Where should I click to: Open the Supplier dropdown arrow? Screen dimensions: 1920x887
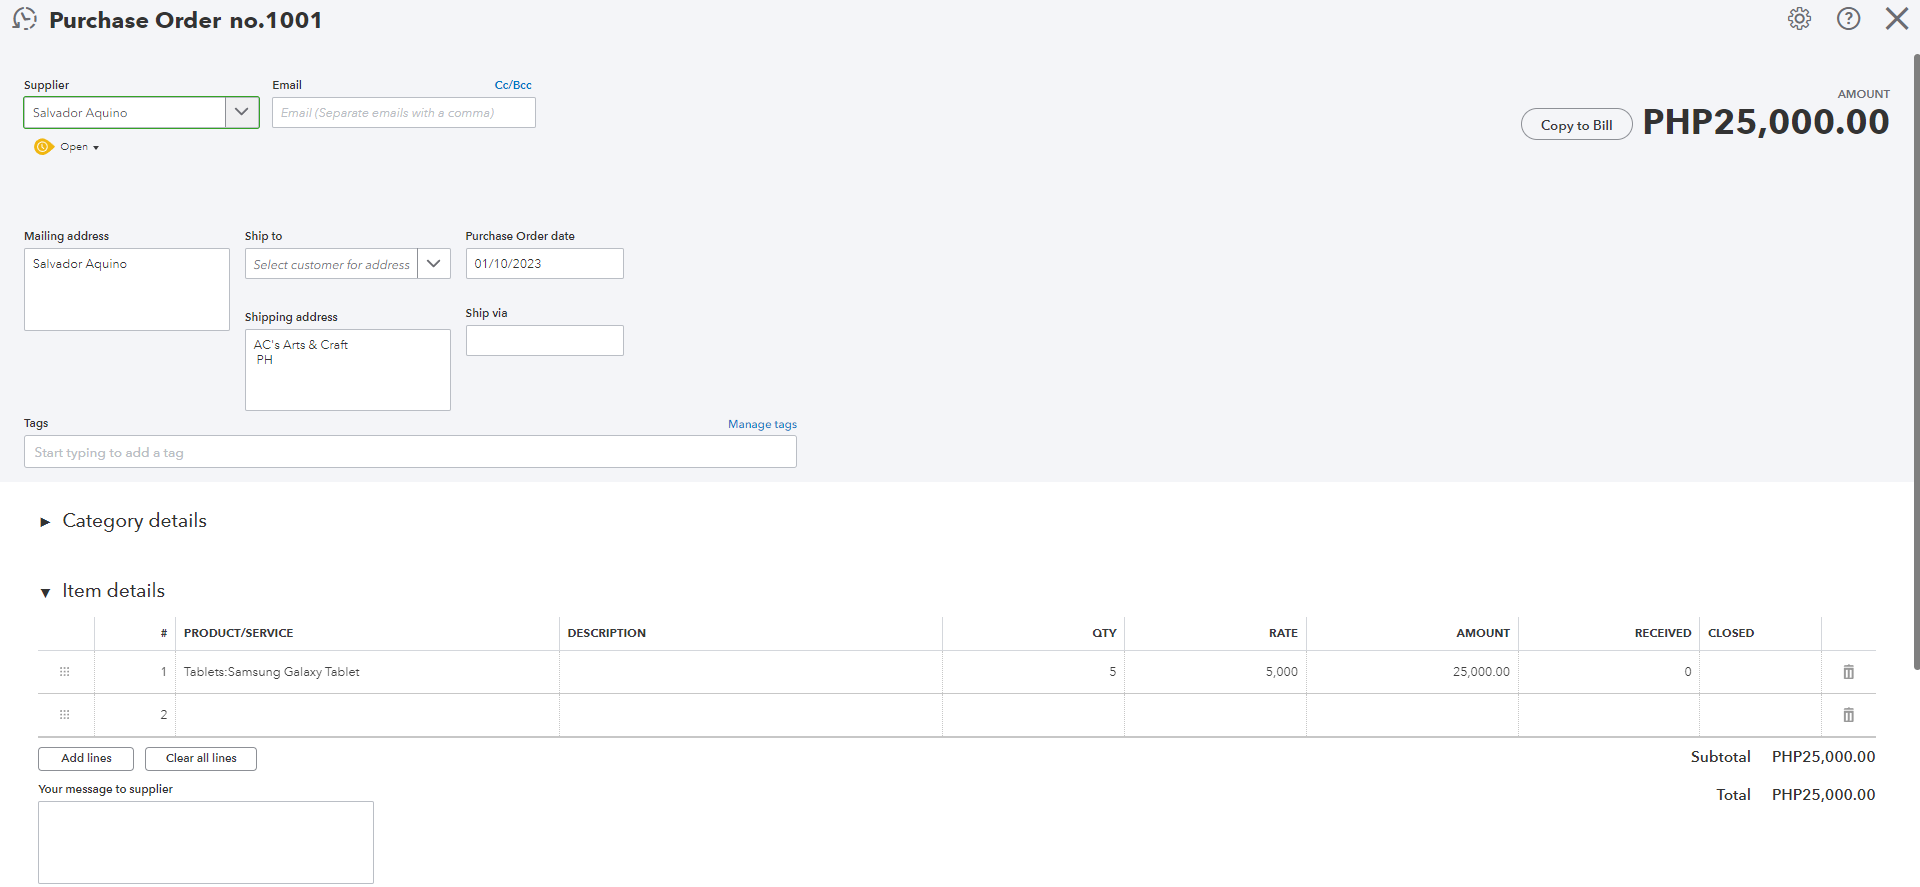pyautogui.click(x=241, y=112)
